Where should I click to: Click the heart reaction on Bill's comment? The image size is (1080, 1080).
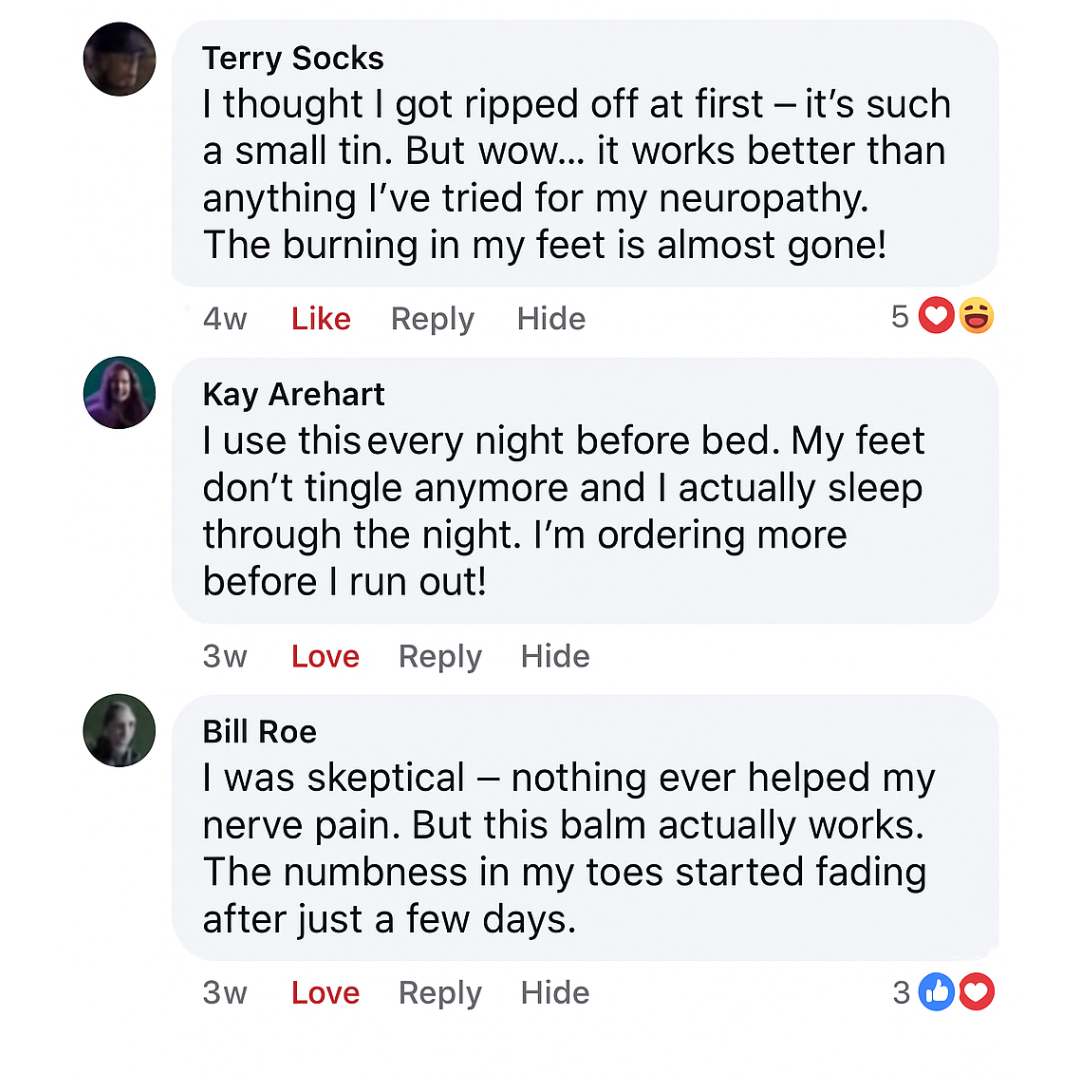click(x=977, y=992)
